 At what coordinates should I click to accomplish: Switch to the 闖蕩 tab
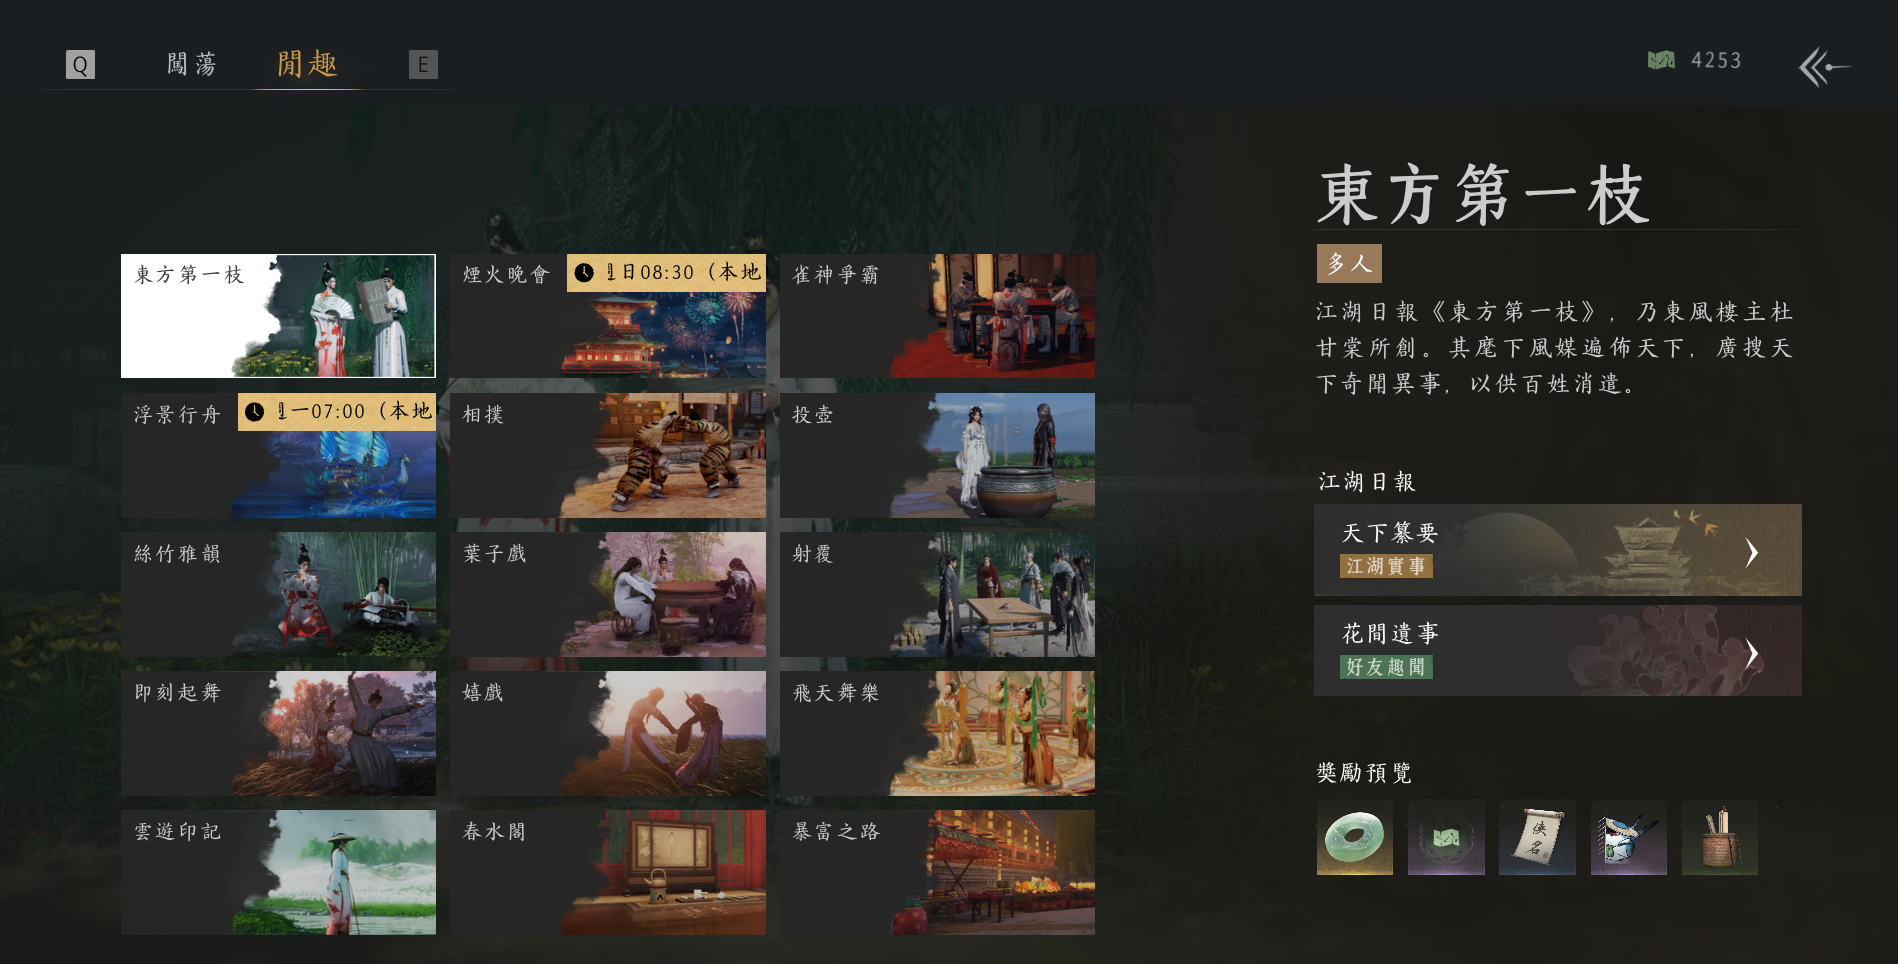191,64
